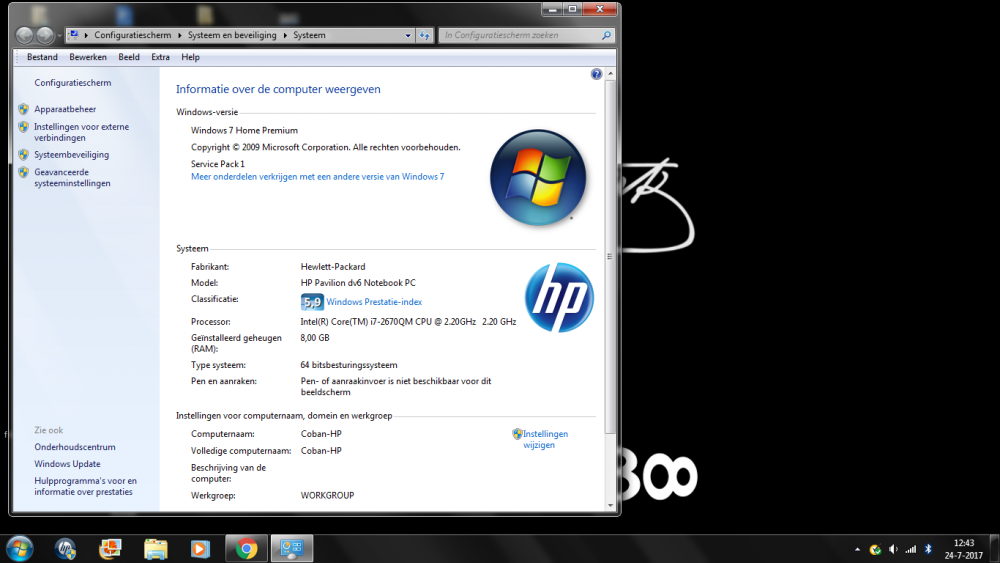Click the Control Panel taskbar button
Screen dimensions: 1000x563
[291, 548]
